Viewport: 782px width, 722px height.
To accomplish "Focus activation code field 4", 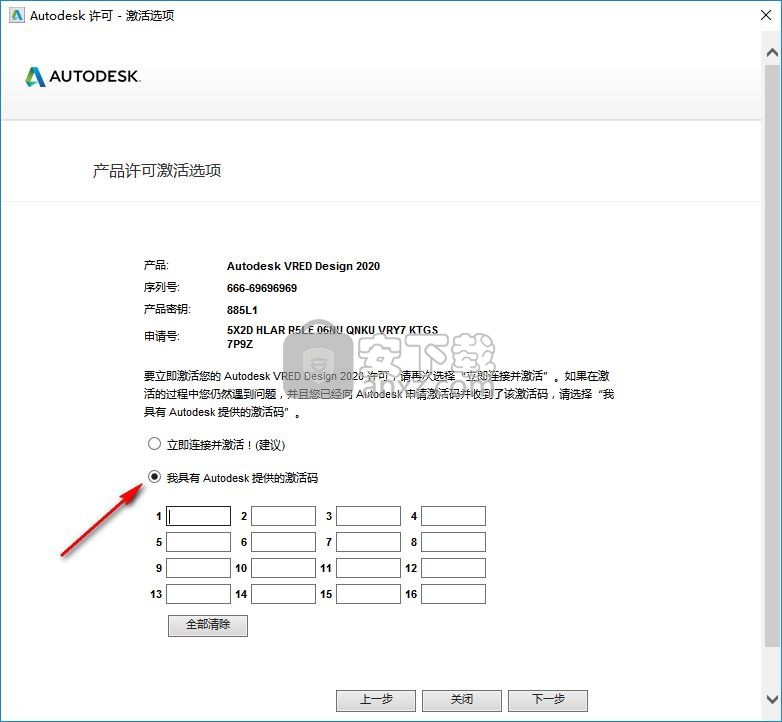I will tap(453, 516).
